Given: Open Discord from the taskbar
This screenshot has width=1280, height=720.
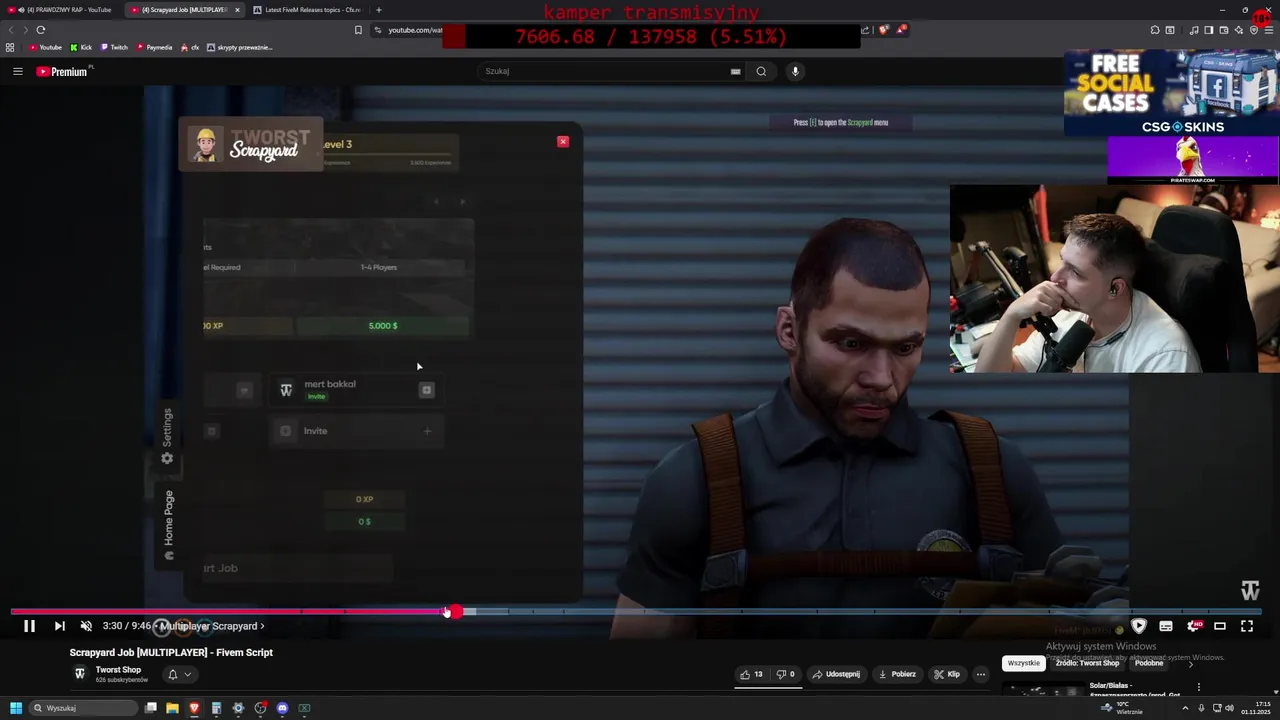Looking at the screenshot, I should [282, 708].
